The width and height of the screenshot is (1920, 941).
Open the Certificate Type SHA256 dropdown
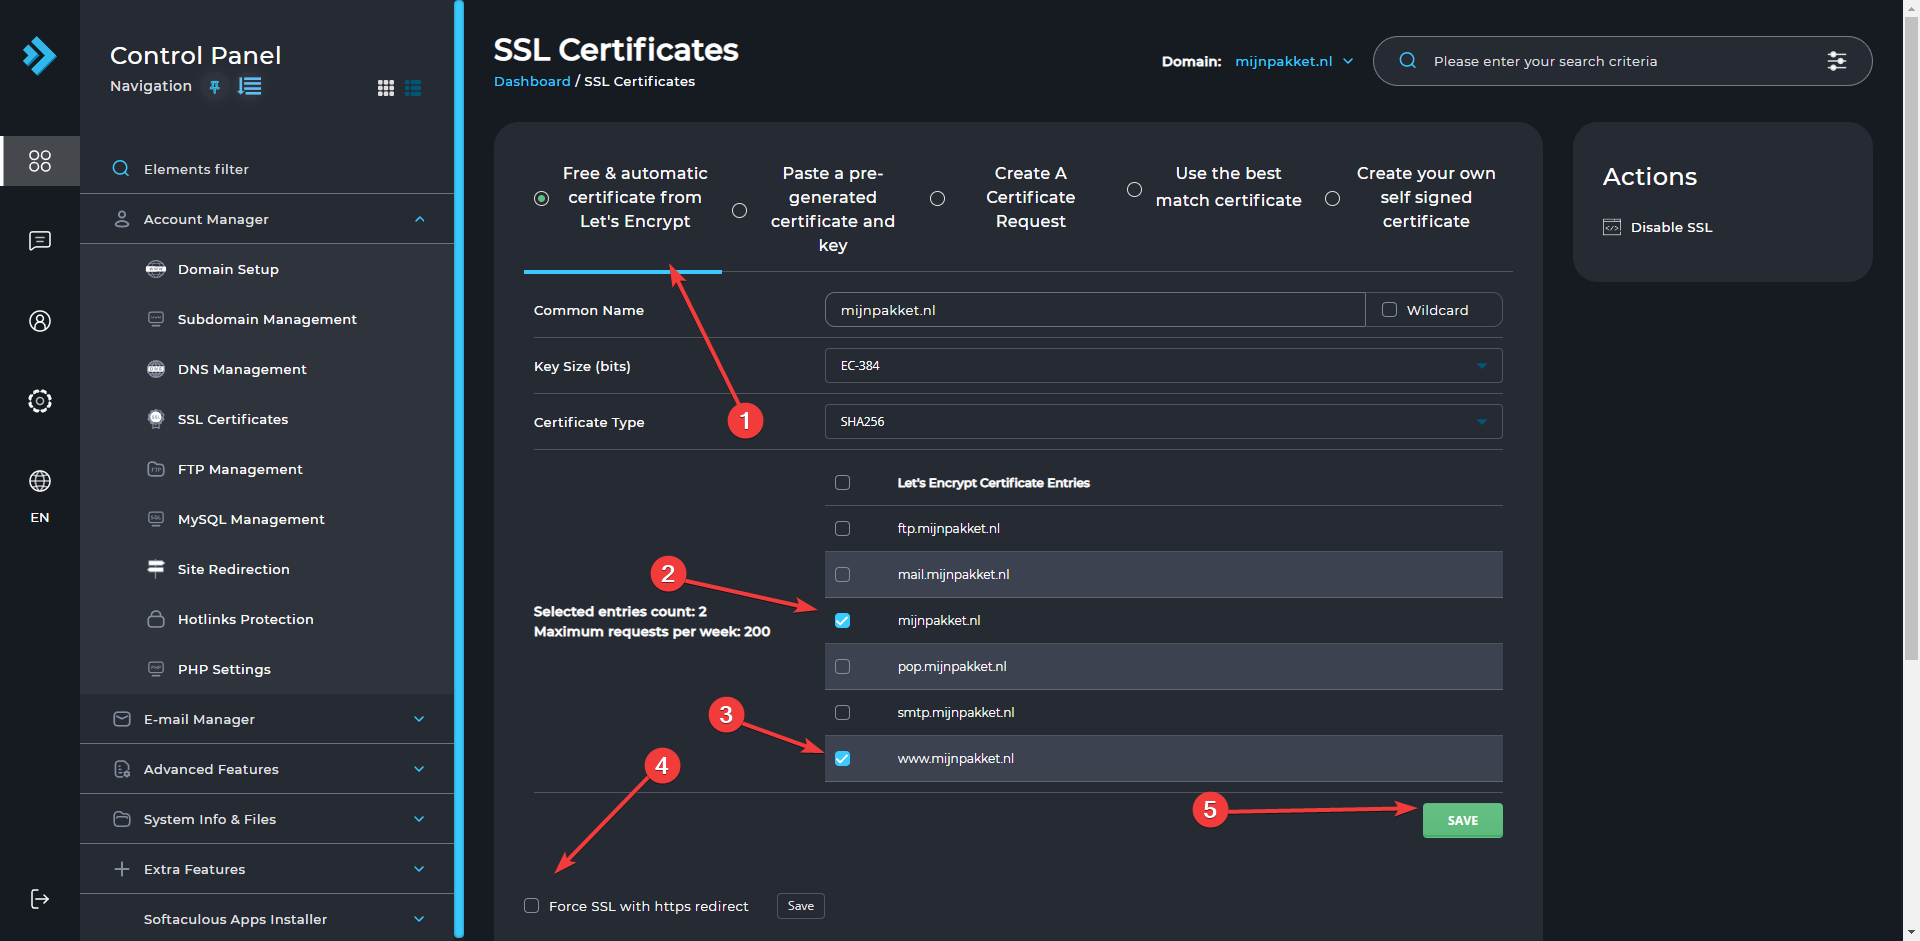1163,422
